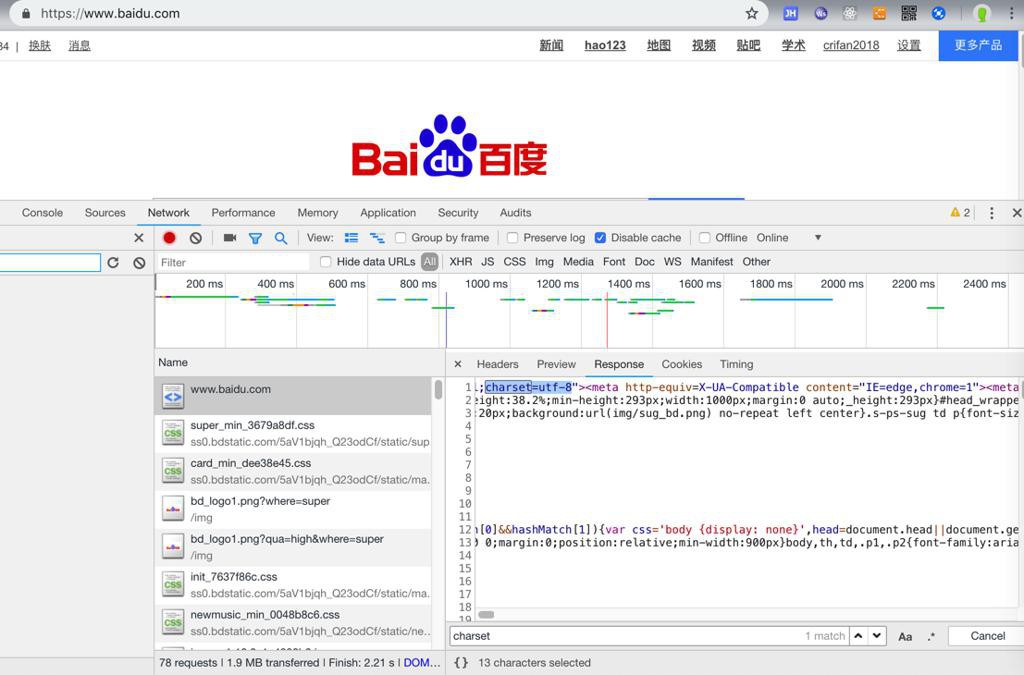
Task: Select www.baidu.com request row
Action: [x=293, y=396]
